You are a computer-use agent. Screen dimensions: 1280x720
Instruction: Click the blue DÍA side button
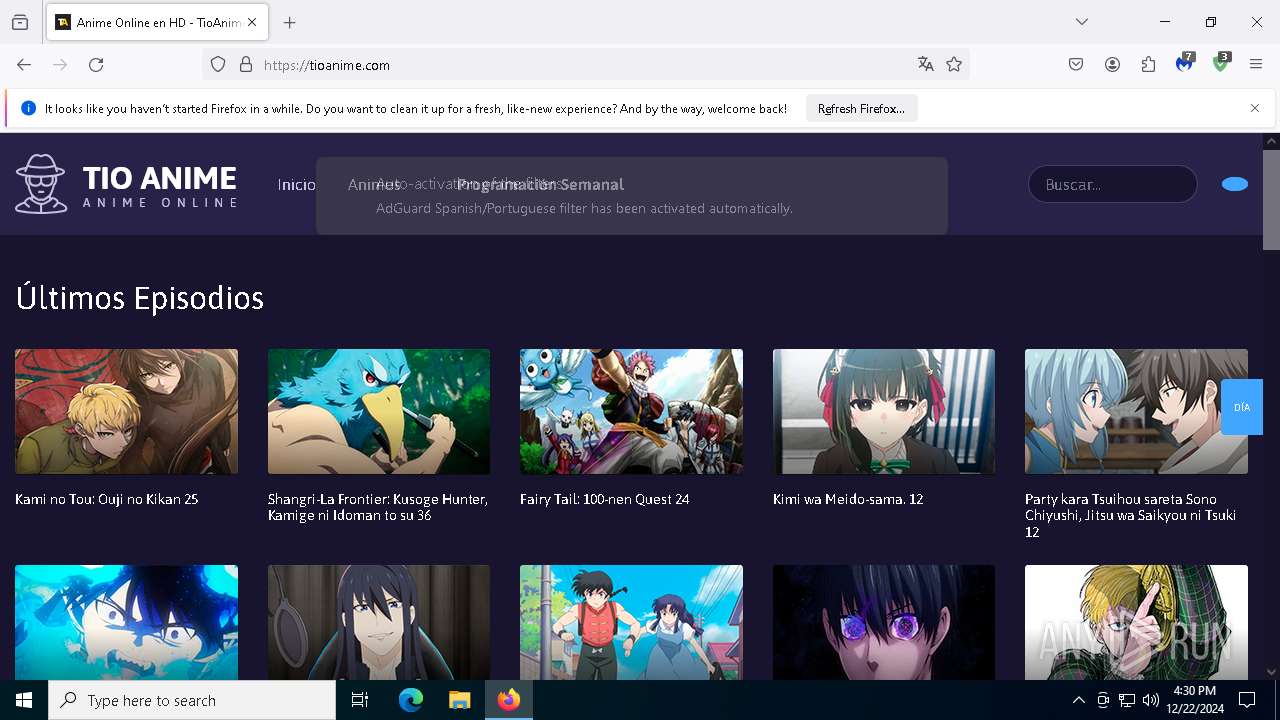click(1242, 407)
